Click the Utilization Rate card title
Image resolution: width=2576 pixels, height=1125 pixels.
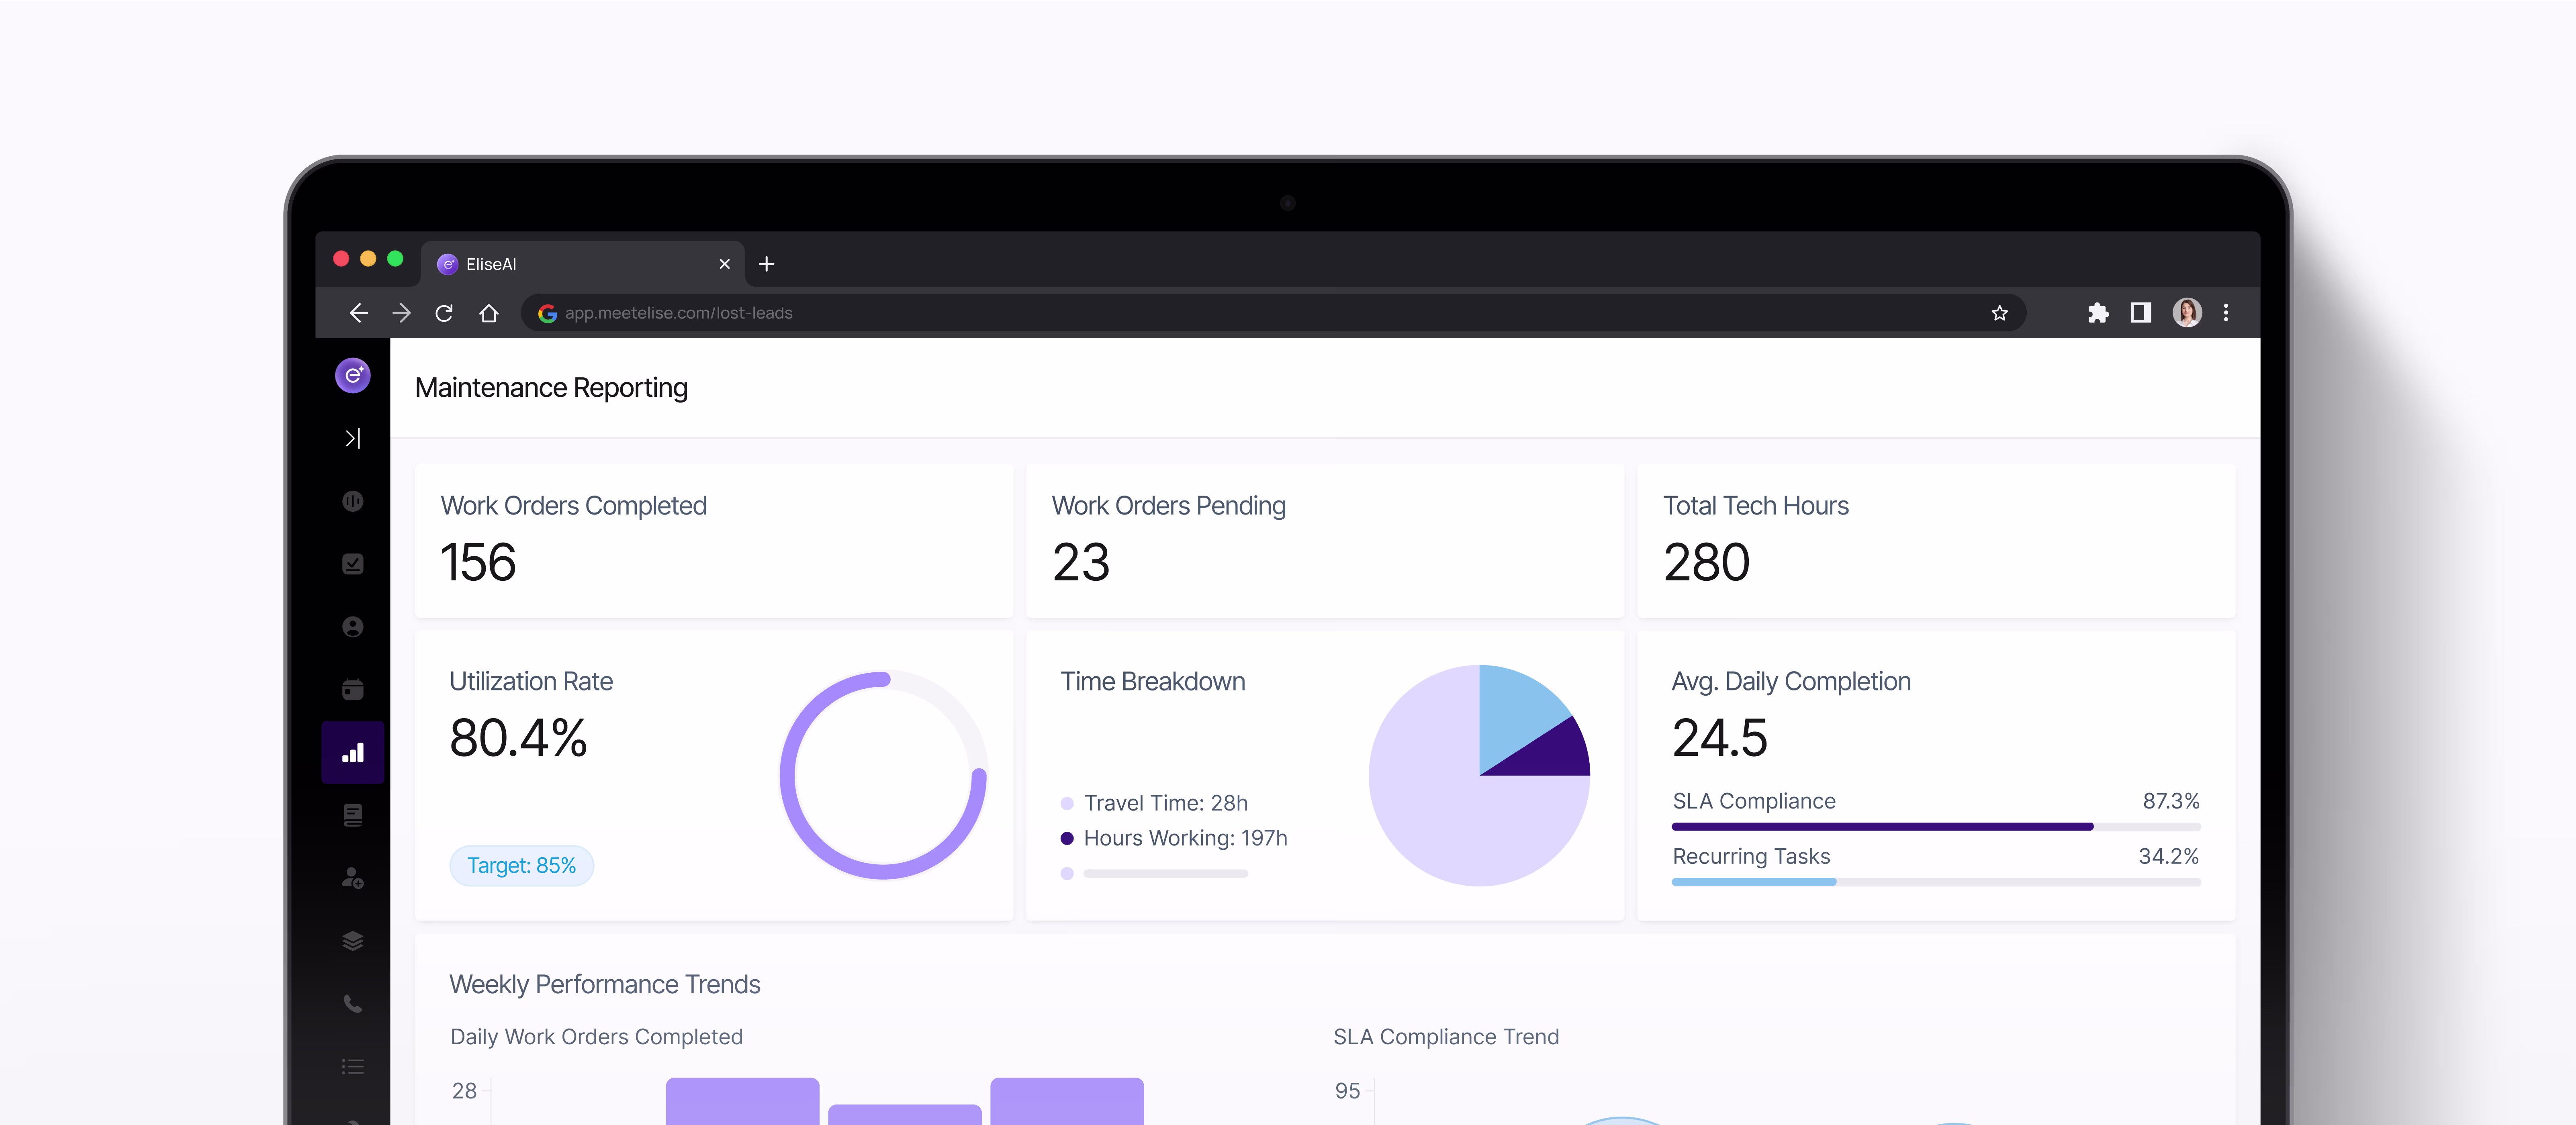pos(531,682)
